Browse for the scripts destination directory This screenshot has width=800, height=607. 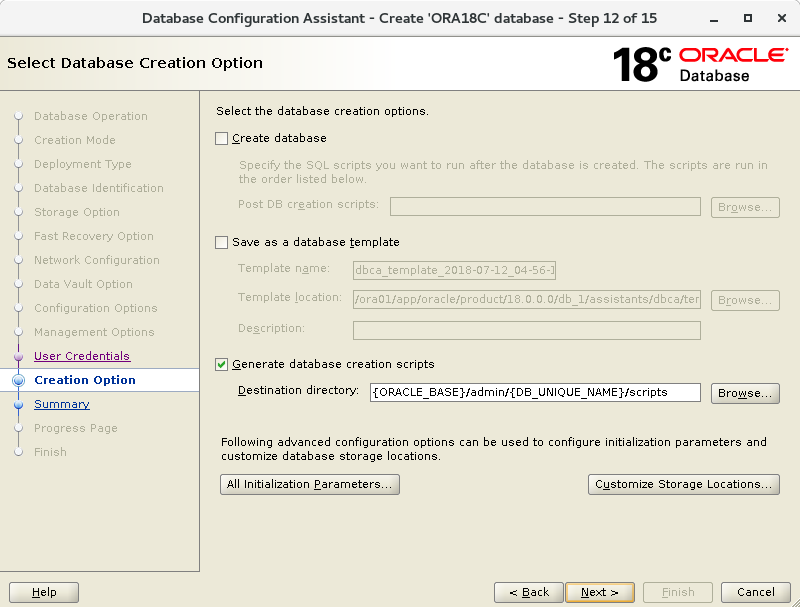click(745, 393)
